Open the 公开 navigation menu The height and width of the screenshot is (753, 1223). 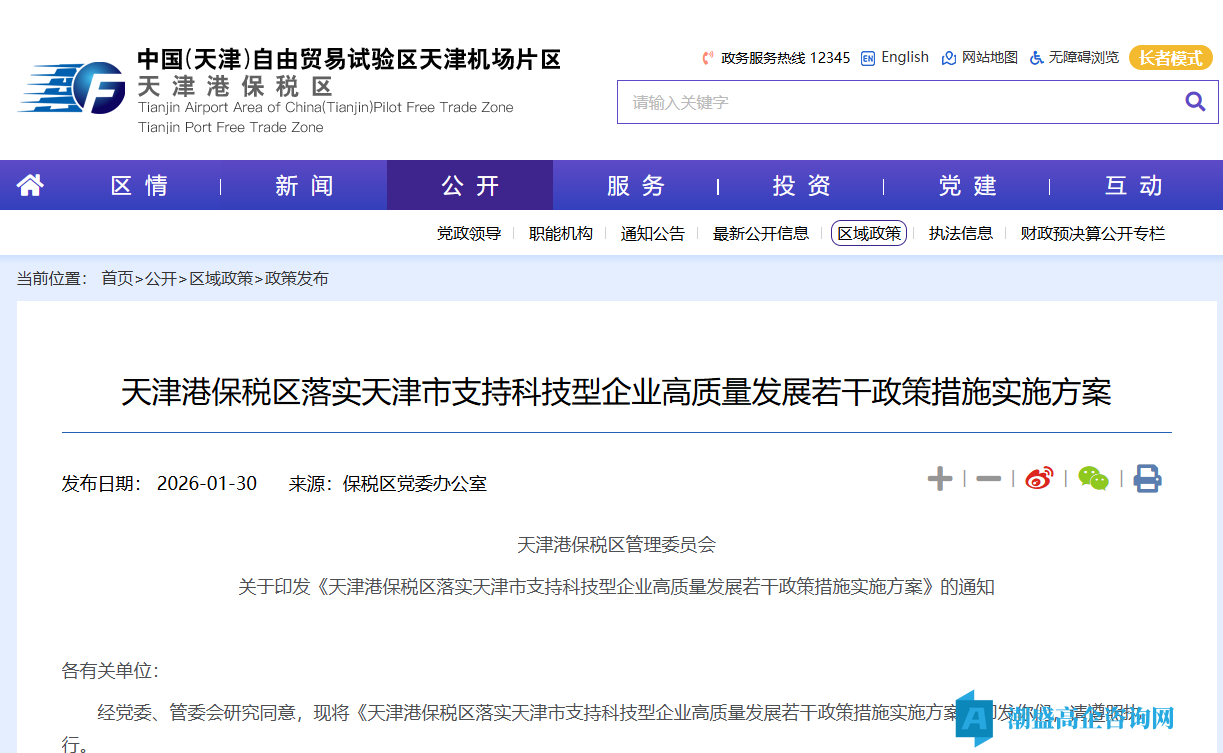point(469,185)
